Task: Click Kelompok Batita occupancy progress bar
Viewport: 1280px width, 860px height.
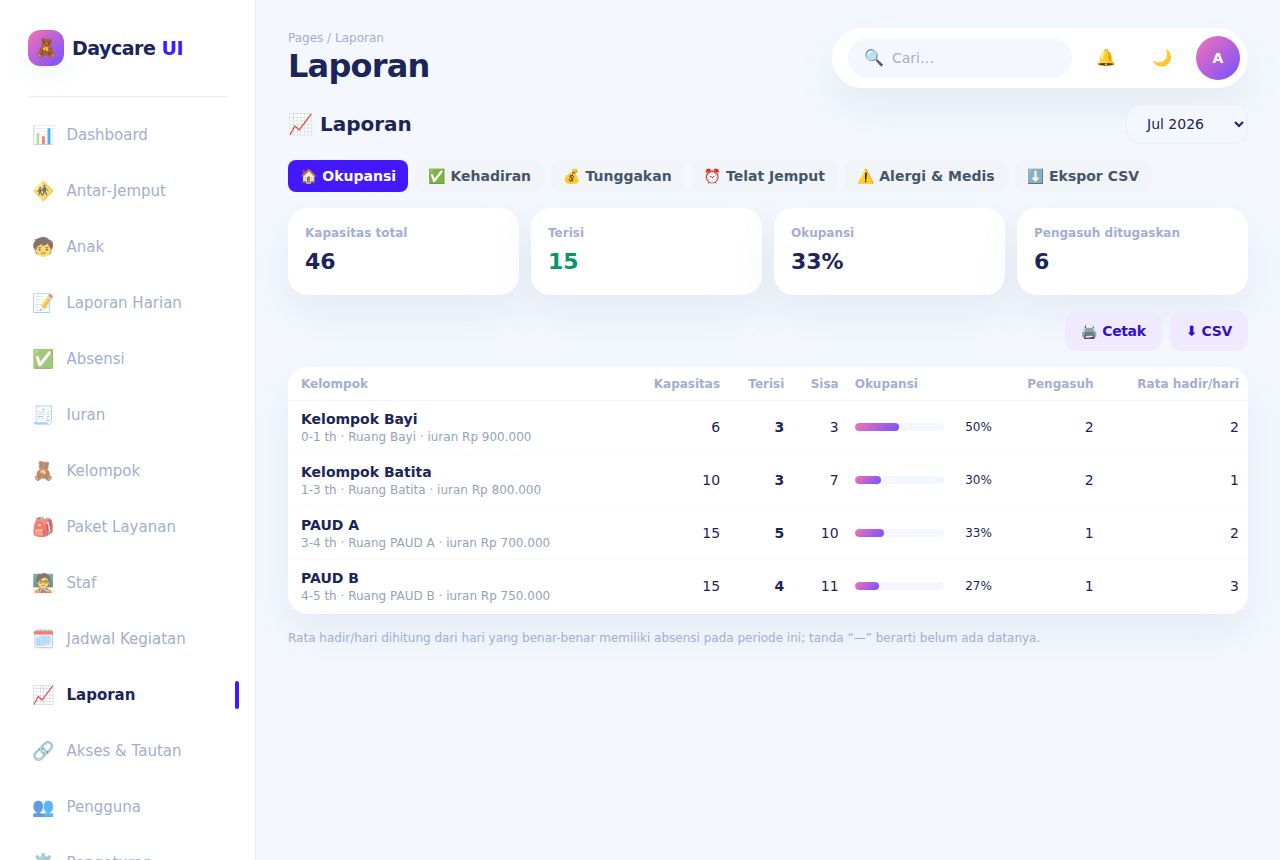Action: (899, 480)
